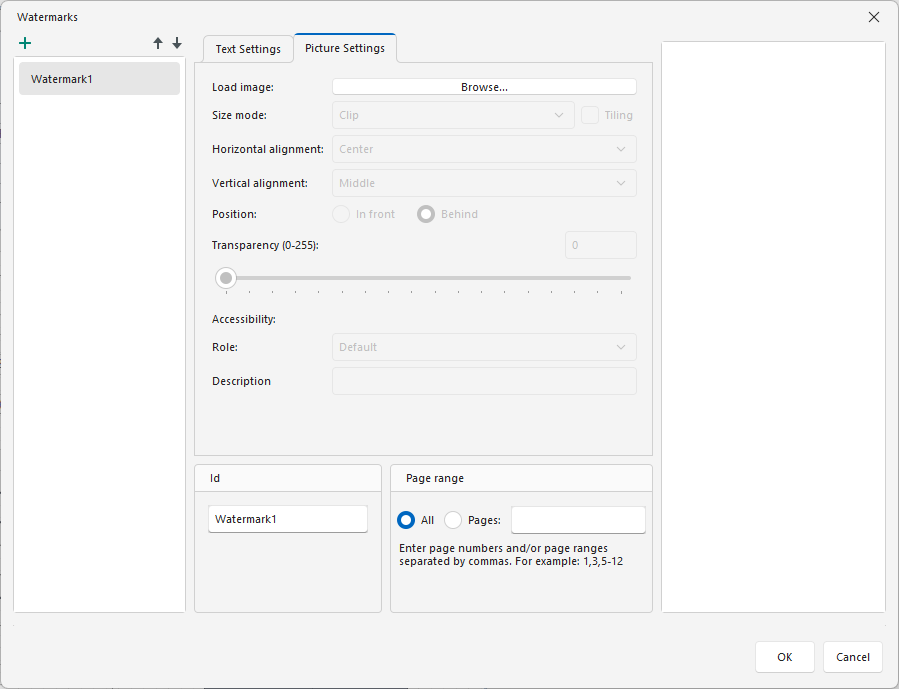Select the All page range option

(406, 519)
